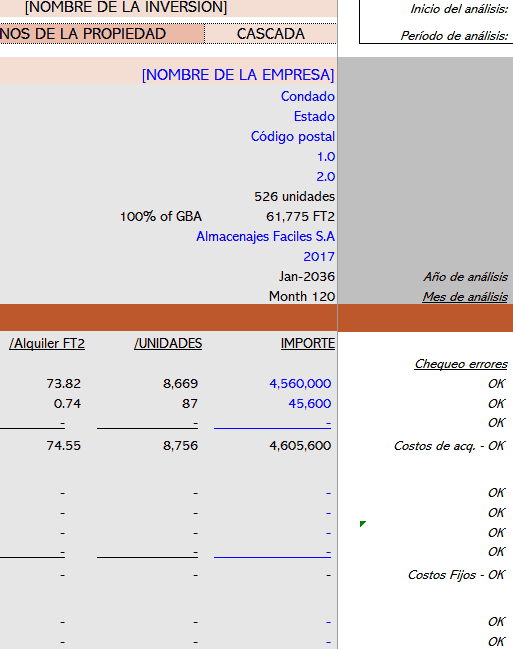Select the blue 45,600 amount cell
The width and height of the screenshot is (513, 649).
tap(310, 404)
